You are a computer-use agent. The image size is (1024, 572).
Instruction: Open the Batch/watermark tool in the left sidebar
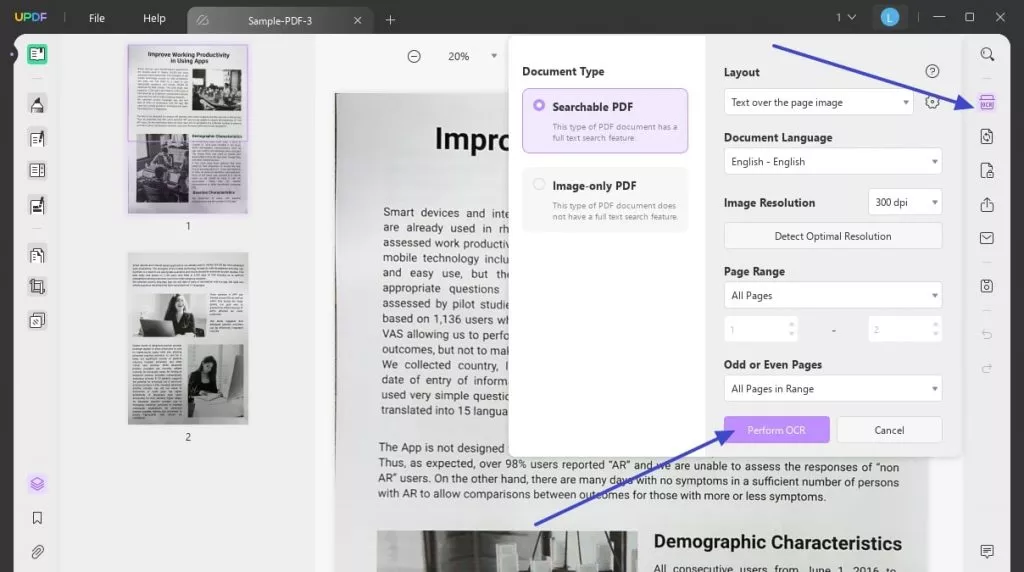tap(37, 321)
